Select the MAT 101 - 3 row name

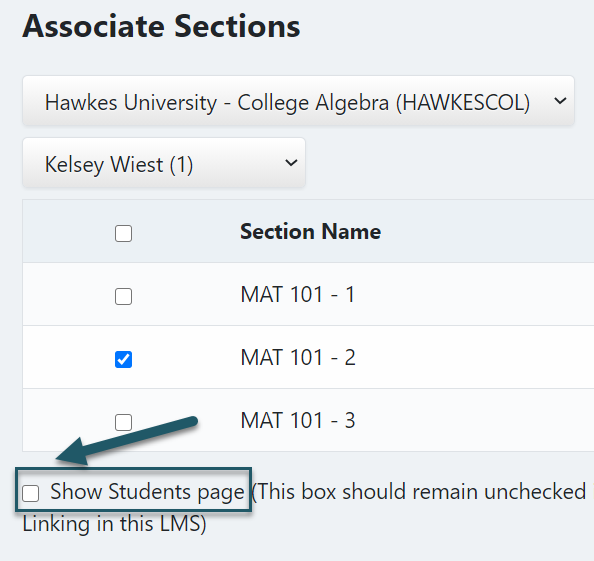298,420
